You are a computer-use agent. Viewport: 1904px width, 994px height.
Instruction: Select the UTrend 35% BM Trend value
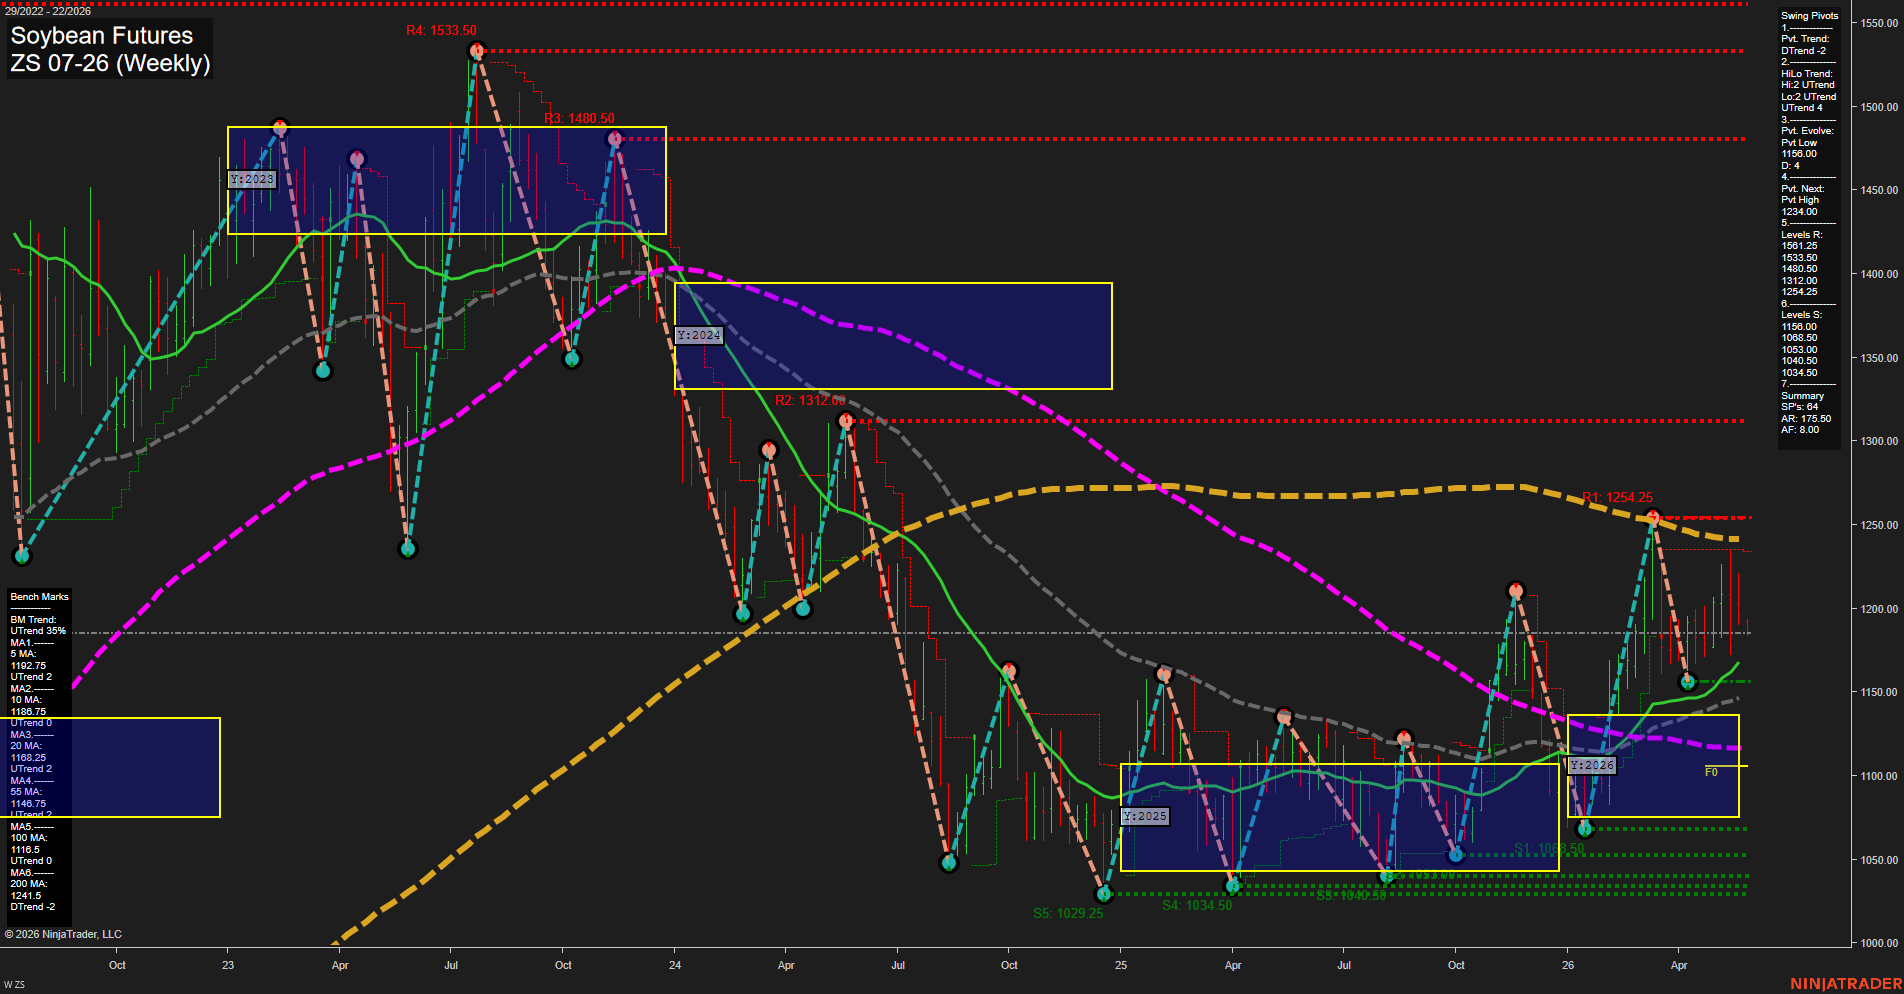38,631
